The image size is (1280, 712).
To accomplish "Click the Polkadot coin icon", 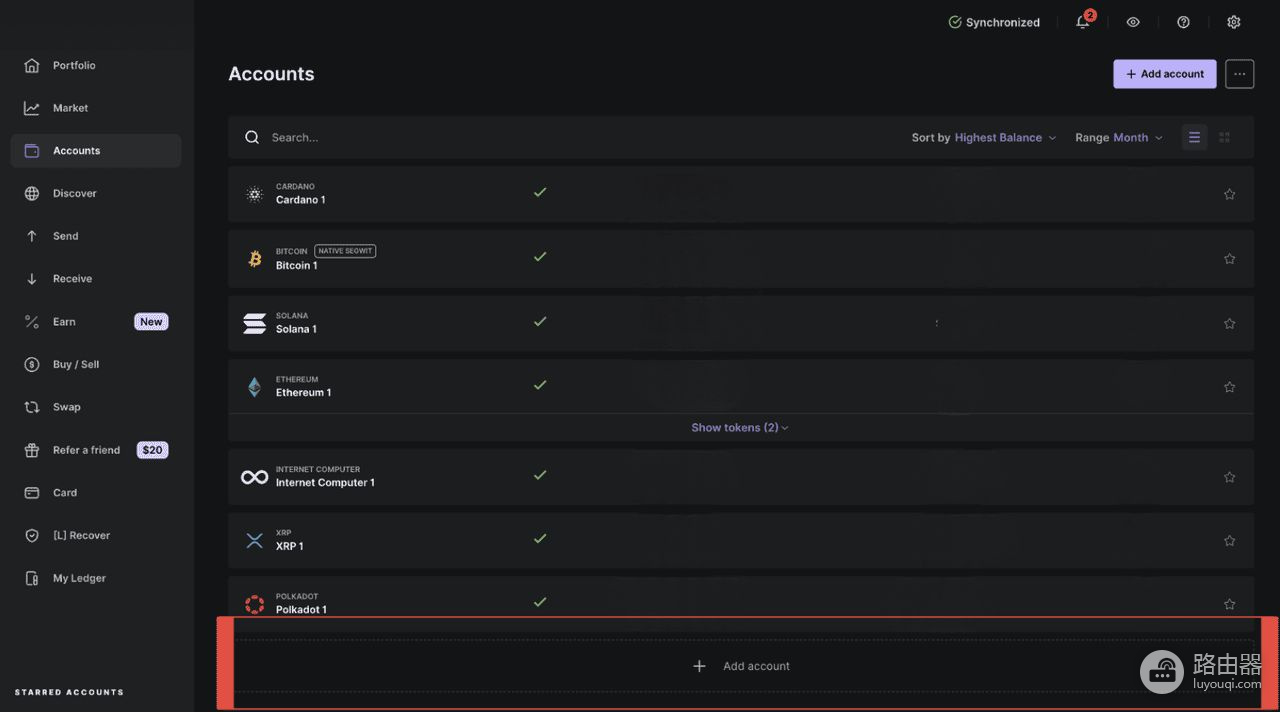I will [x=254, y=604].
